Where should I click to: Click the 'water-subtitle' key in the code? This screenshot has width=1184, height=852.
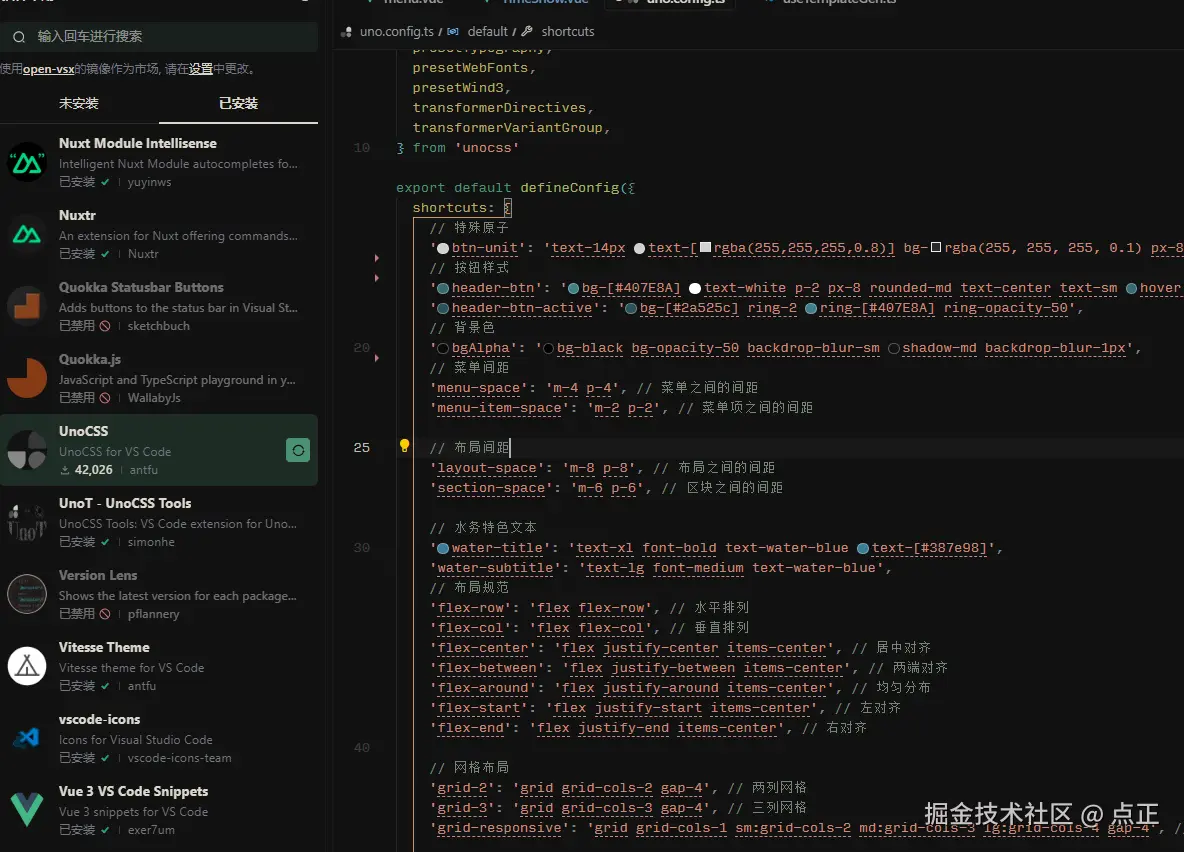(495, 568)
